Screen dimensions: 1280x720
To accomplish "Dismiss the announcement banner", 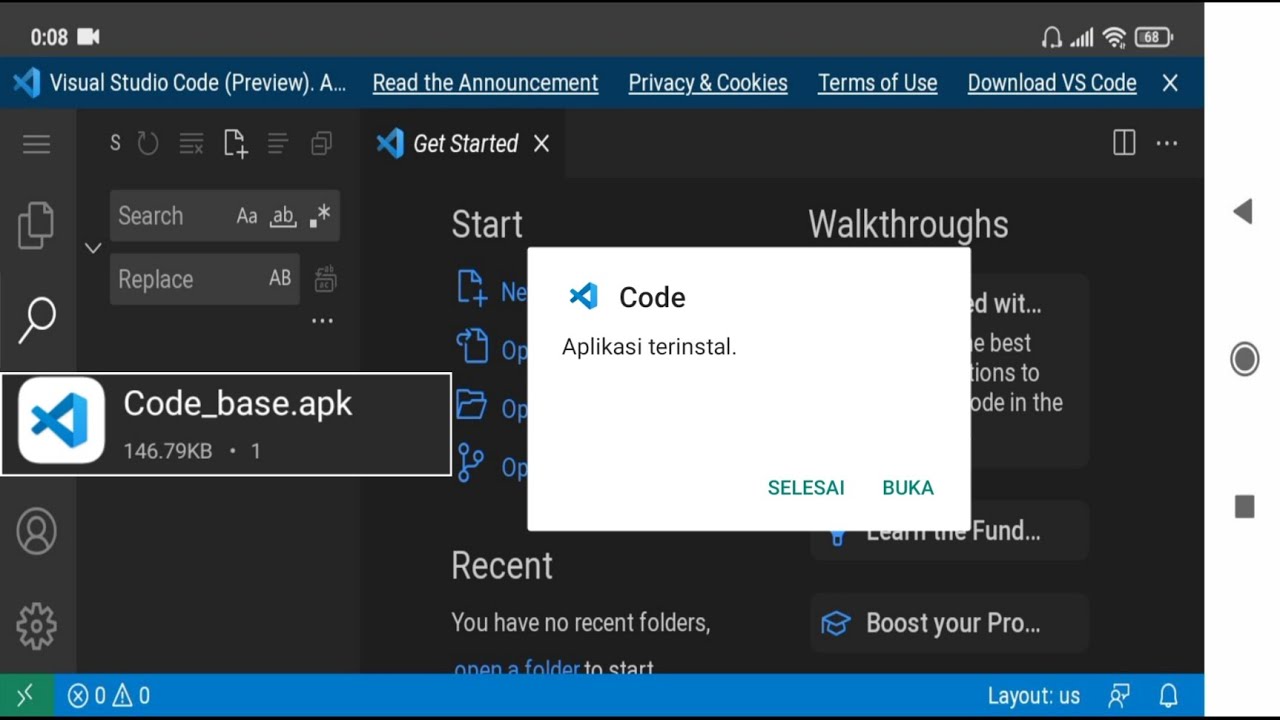I will (1170, 83).
